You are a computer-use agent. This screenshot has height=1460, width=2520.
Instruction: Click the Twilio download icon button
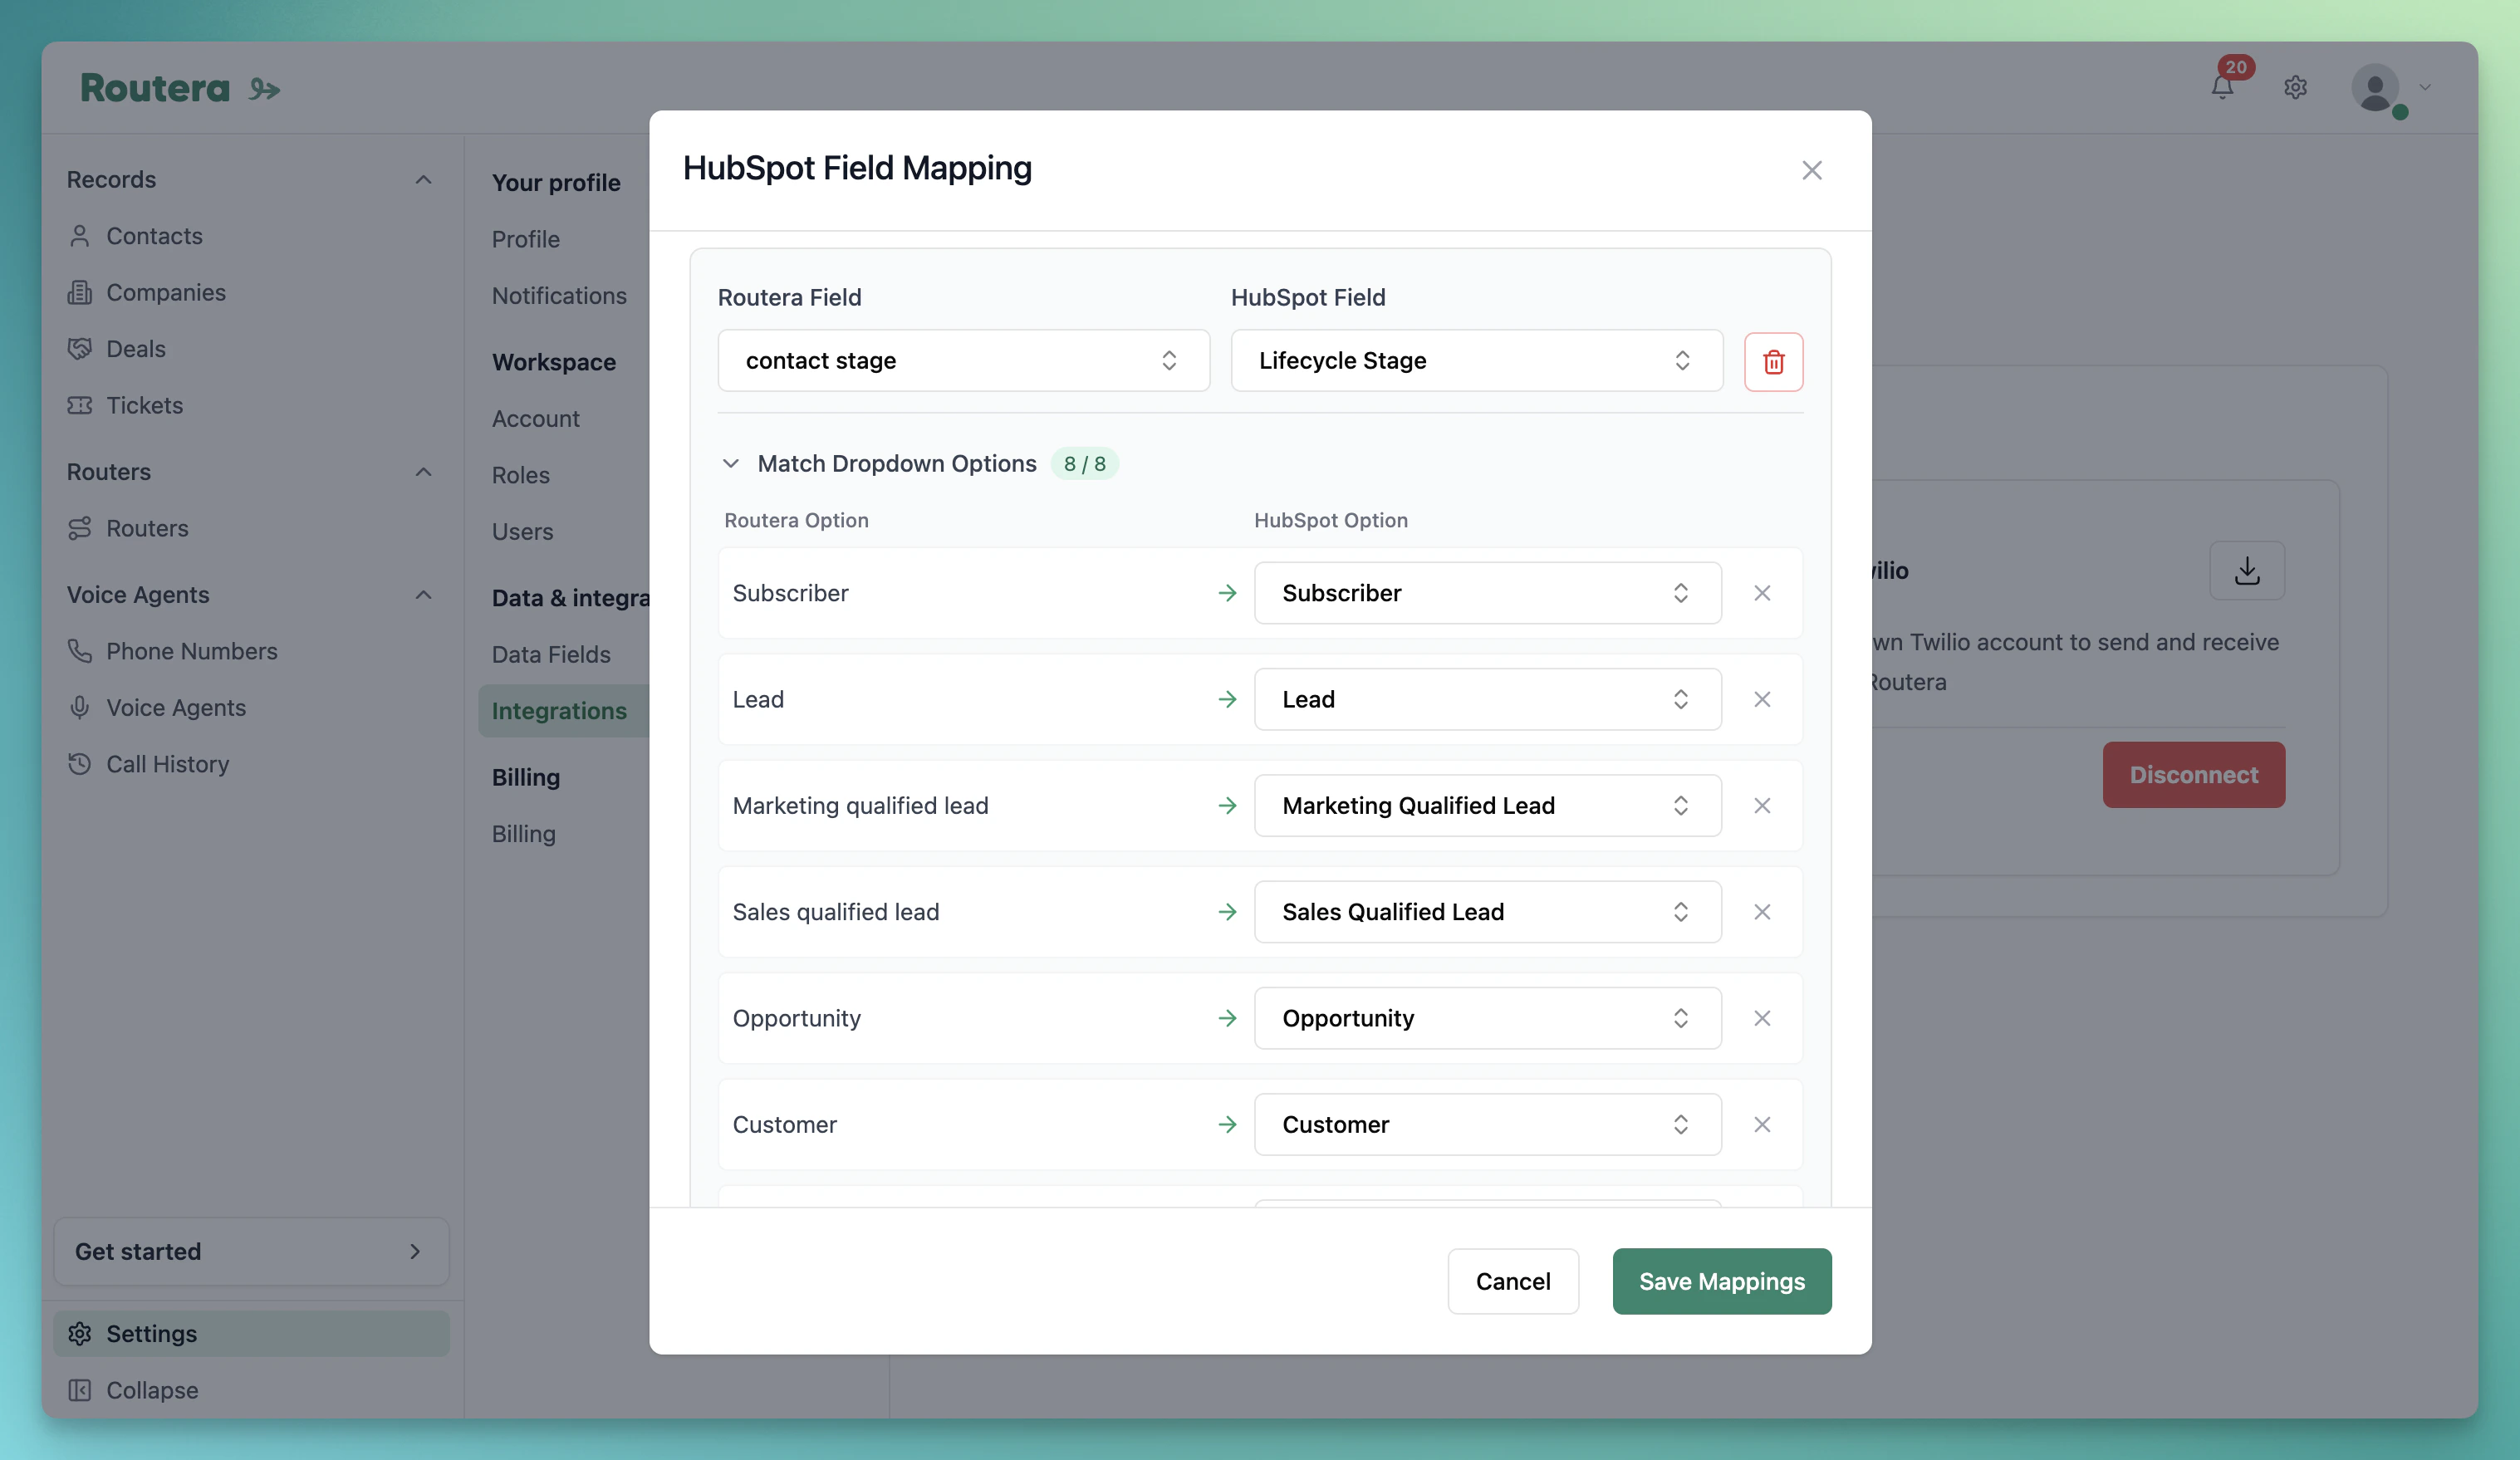point(2246,570)
